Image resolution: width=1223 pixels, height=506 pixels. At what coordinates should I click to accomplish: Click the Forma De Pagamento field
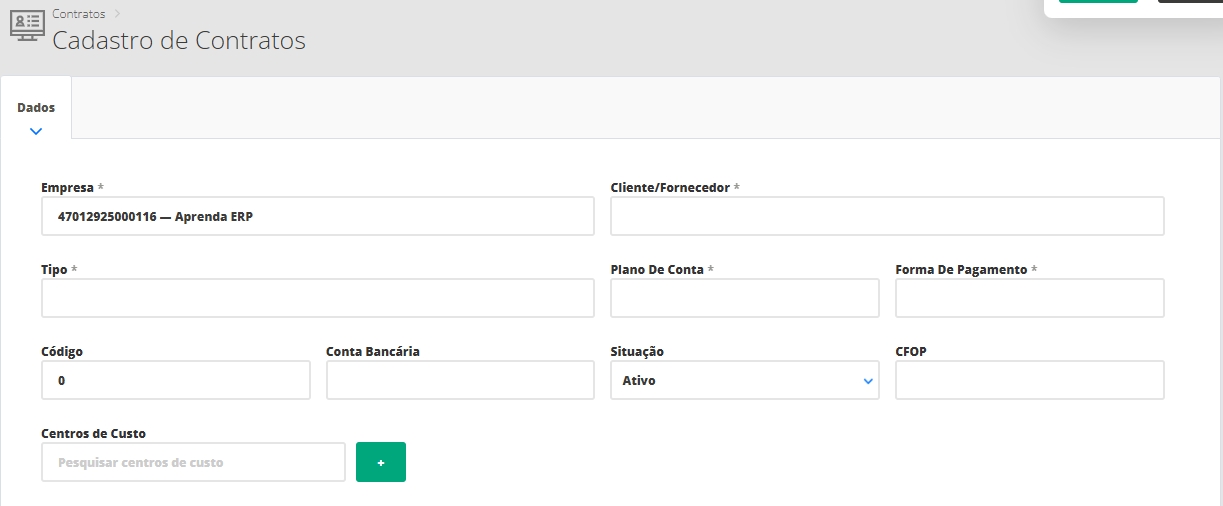coord(1029,298)
